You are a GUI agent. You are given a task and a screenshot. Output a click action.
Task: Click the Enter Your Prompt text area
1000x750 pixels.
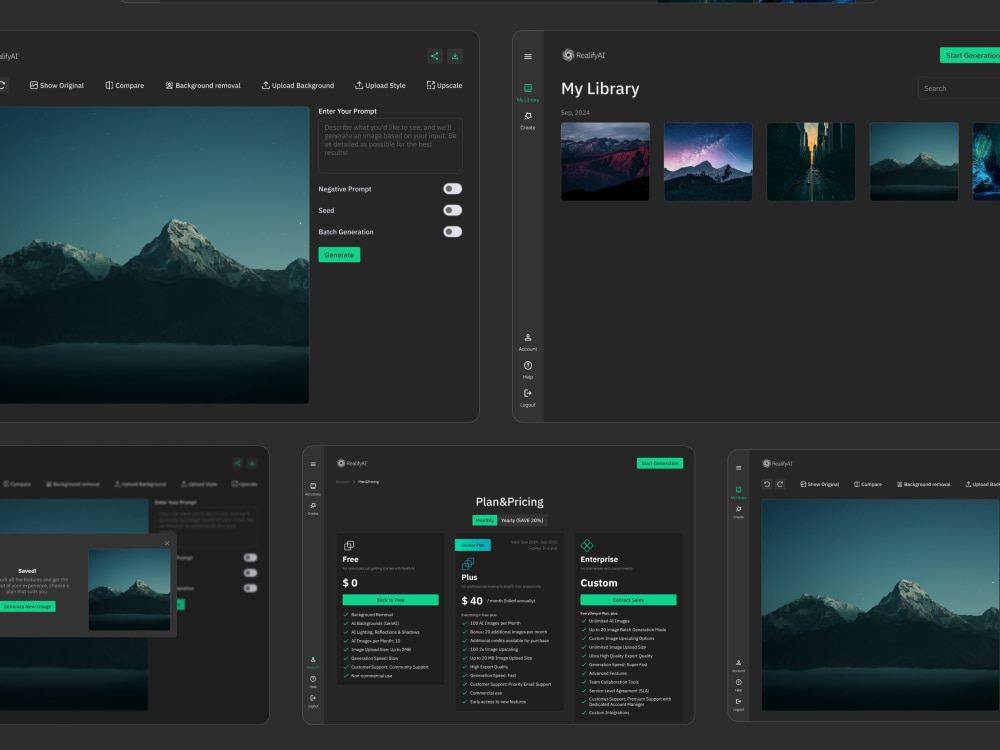pyautogui.click(x=390, y=145)
